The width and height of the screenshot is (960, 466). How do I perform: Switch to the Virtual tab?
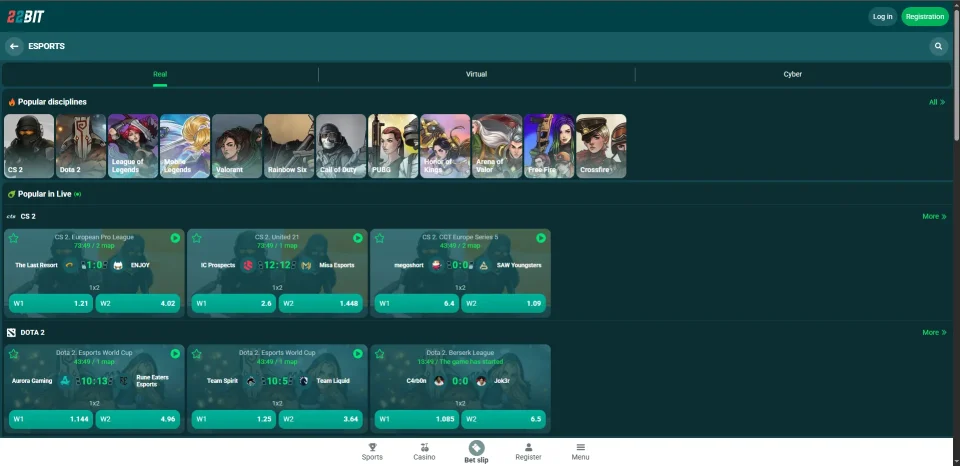[x=476, y=74]
